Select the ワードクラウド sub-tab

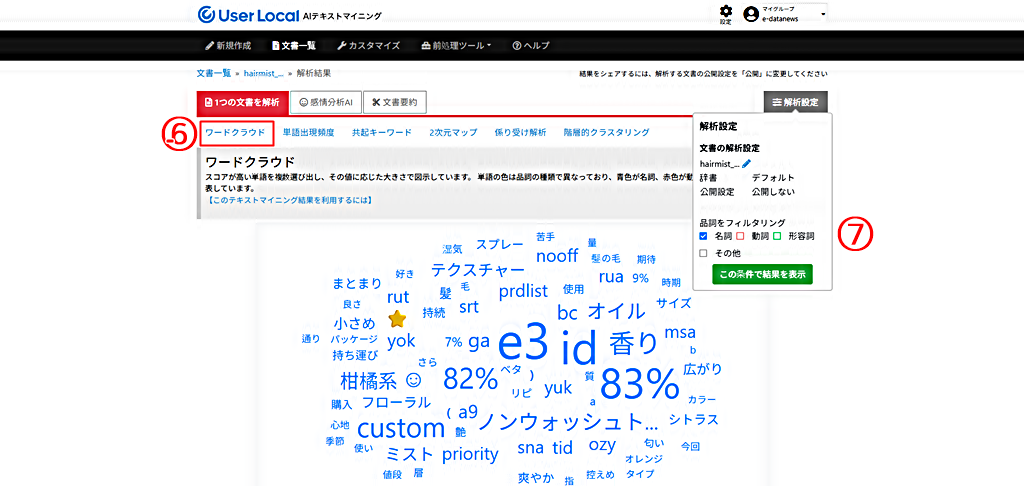[x=235, y=132]
